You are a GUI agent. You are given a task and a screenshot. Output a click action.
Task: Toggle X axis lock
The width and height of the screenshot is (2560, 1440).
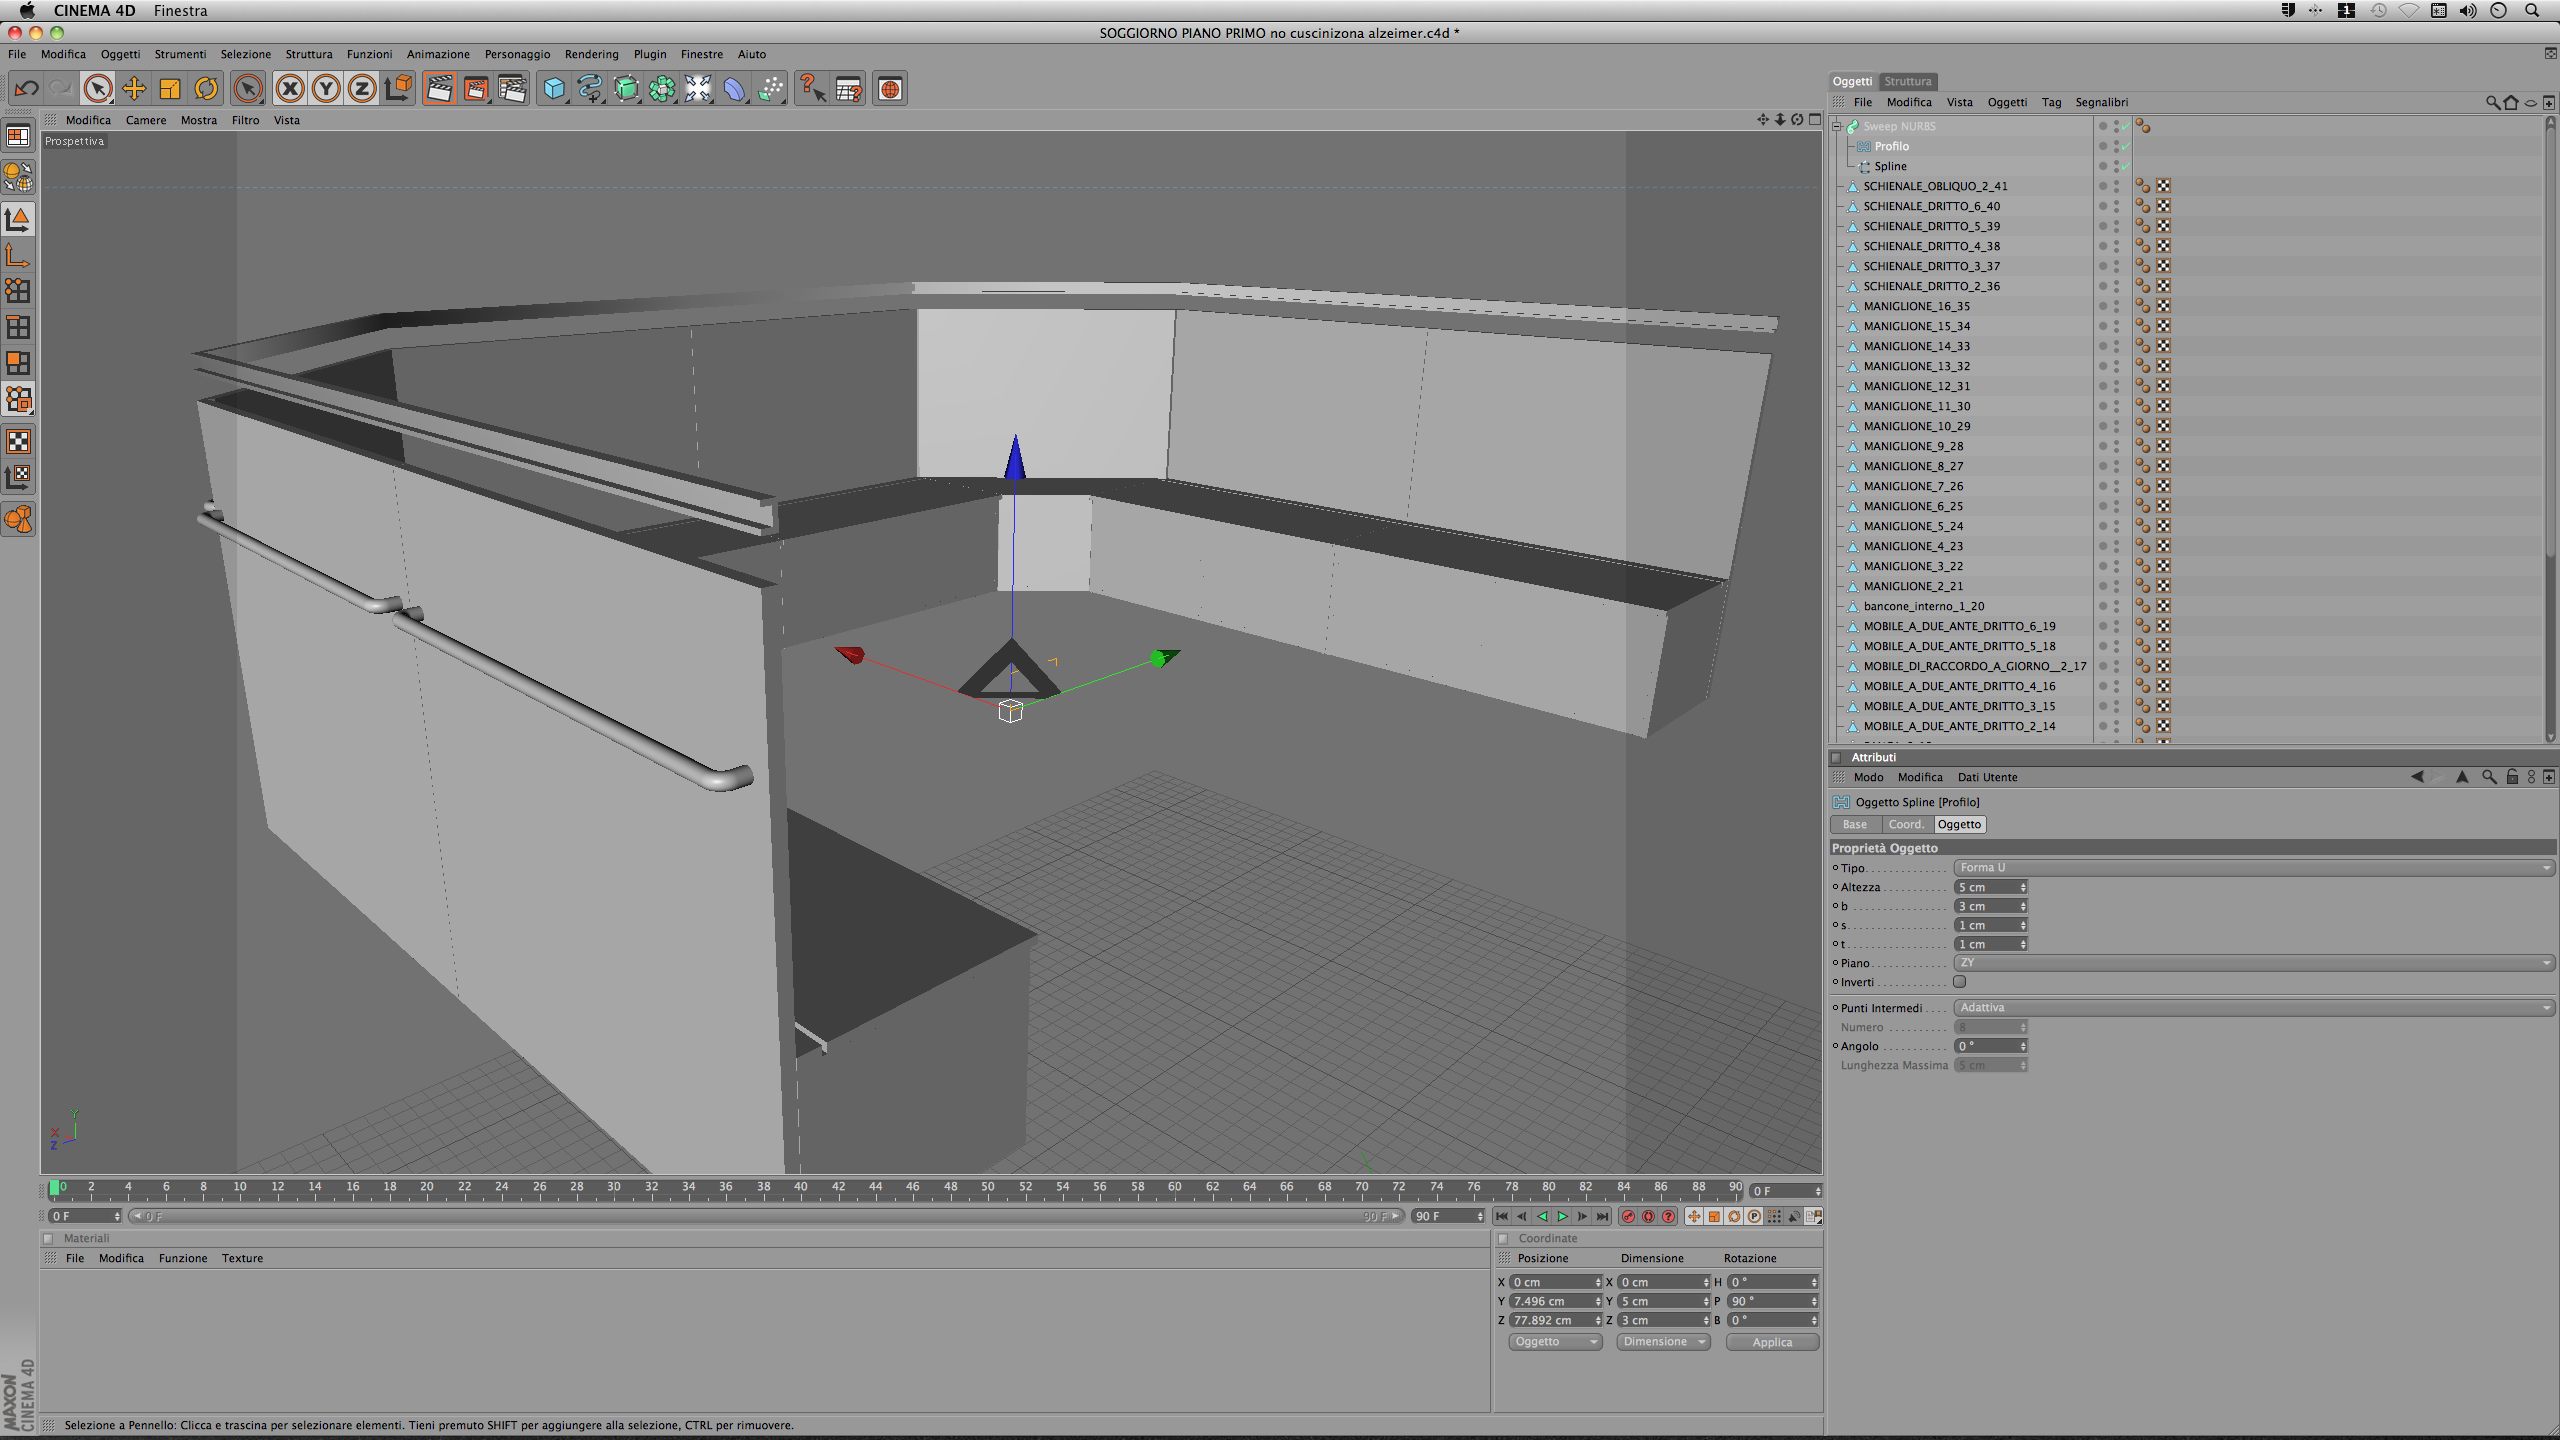(x=290, y=89)
